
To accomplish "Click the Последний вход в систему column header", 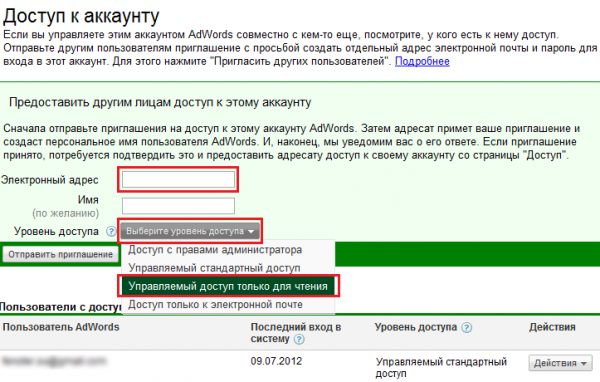I will pos(296,333).
